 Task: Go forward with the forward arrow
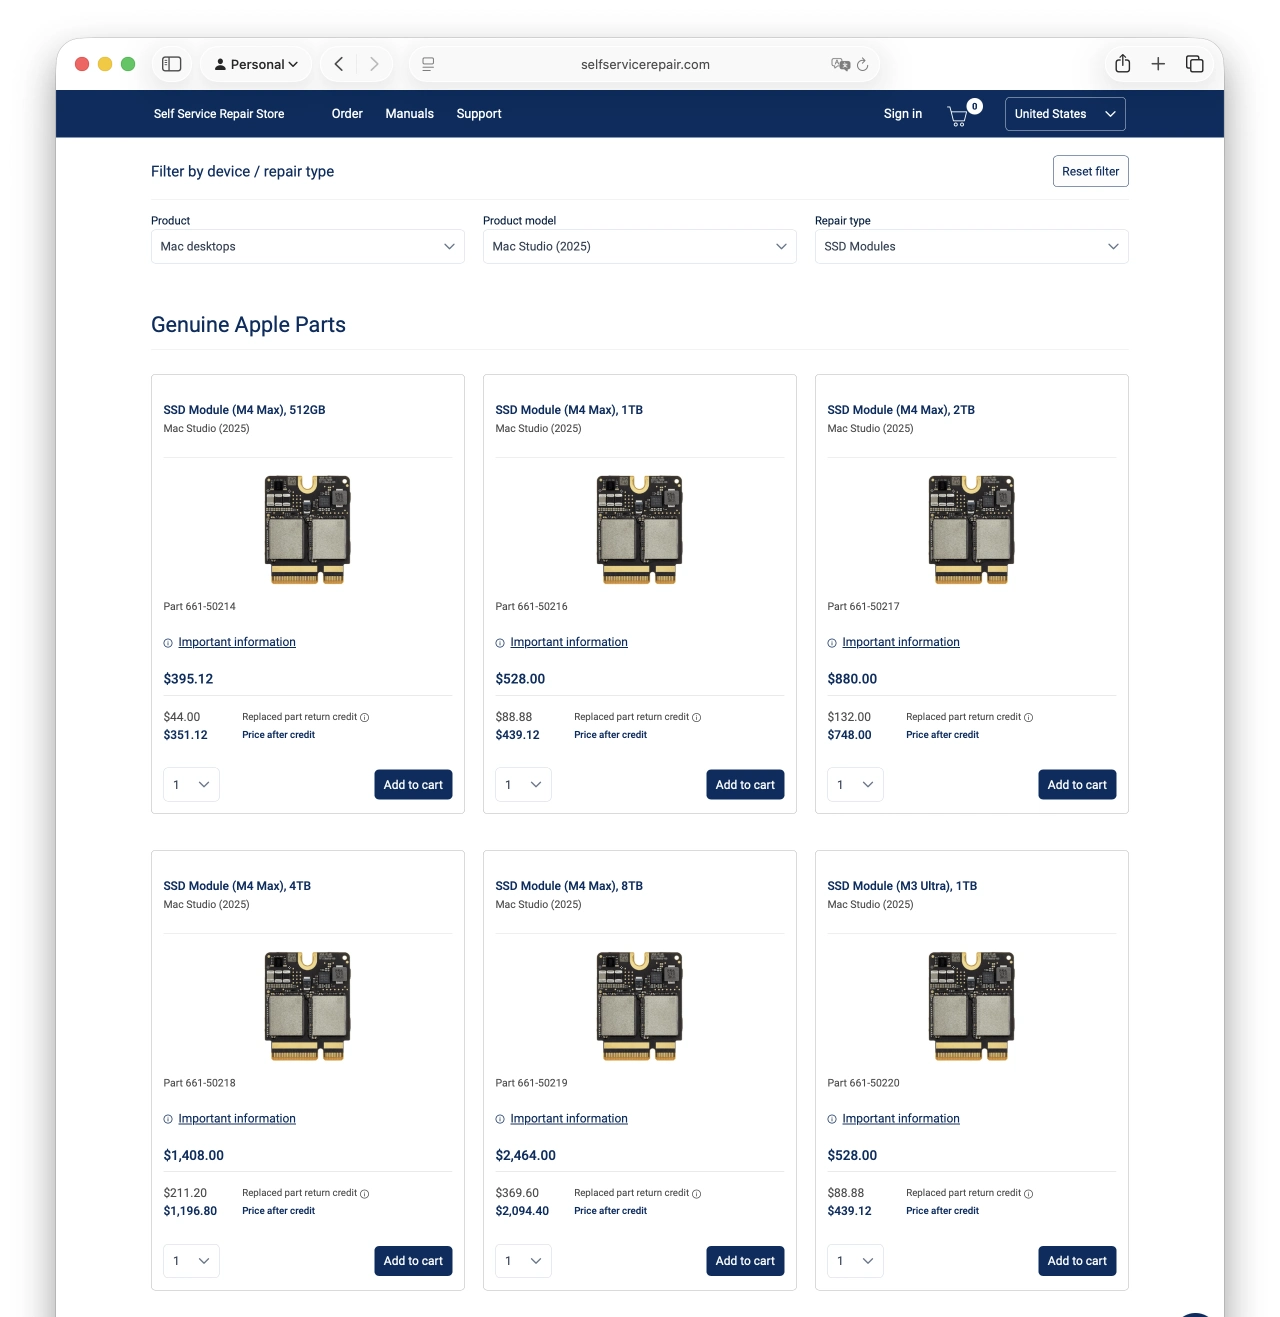374,64
